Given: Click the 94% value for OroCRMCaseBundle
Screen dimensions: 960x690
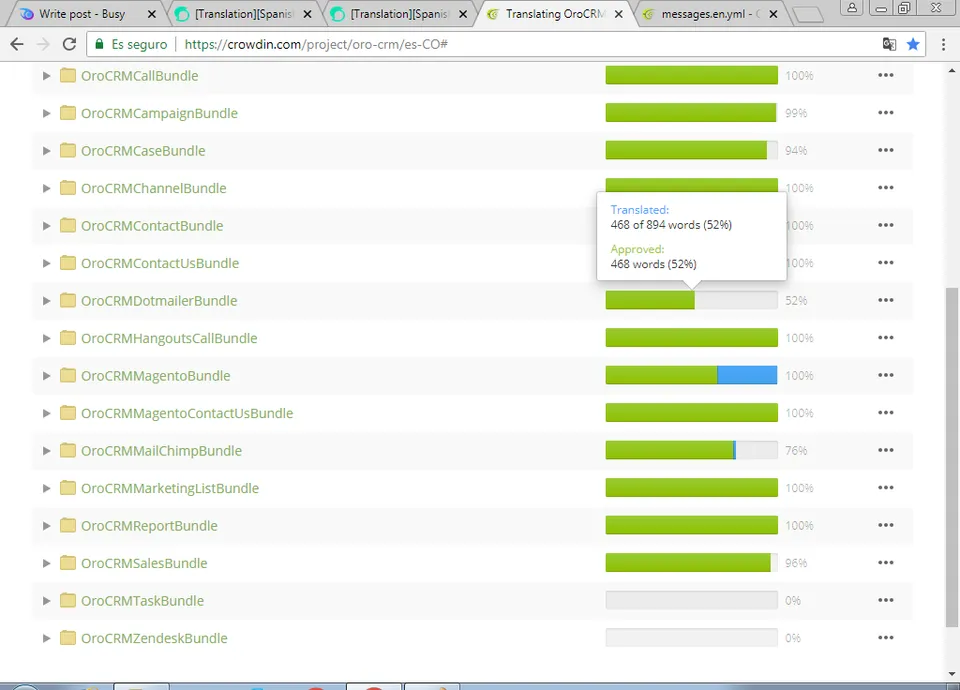Looking at the screenshot, I should click(x=796, y=151).
